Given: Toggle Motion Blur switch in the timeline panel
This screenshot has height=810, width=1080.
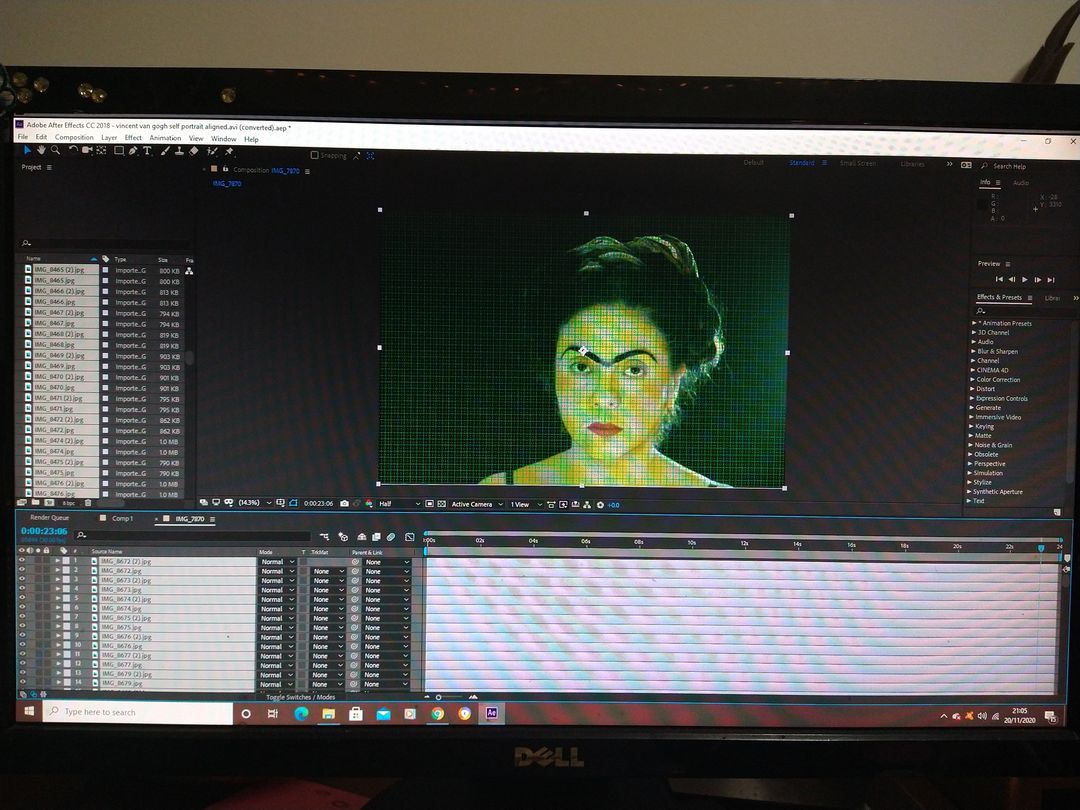Looking at the screenshot, I should point(390,536).
